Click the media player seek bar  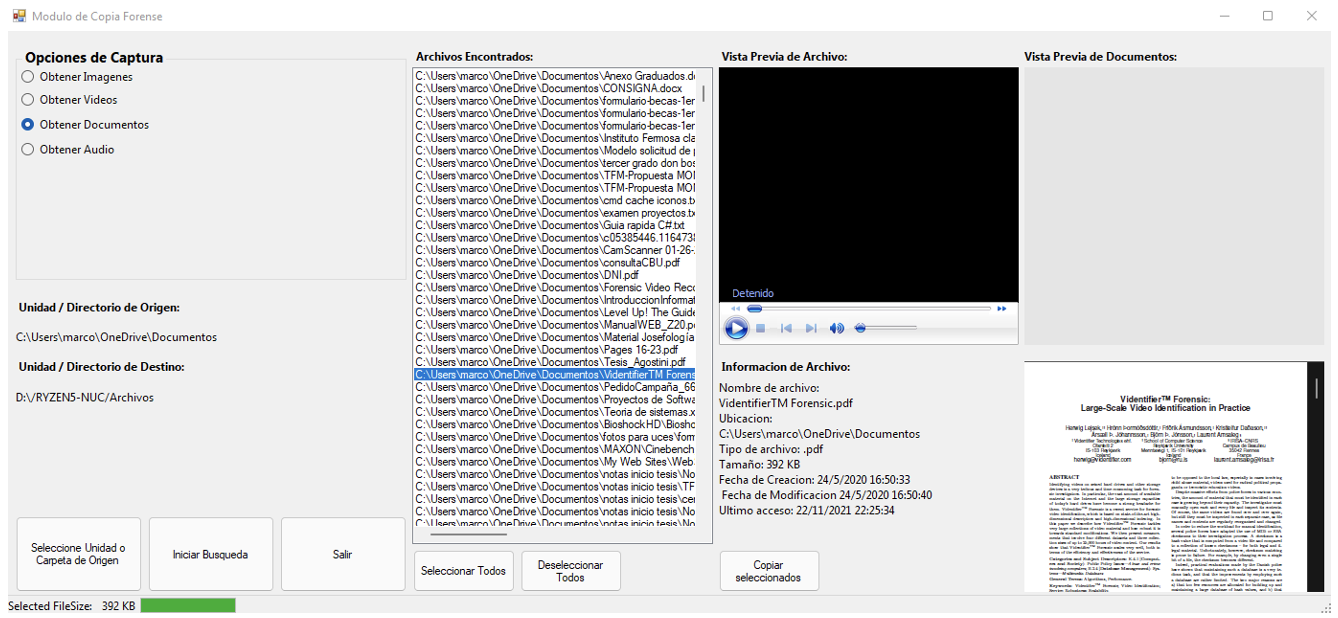pos(868,309)
